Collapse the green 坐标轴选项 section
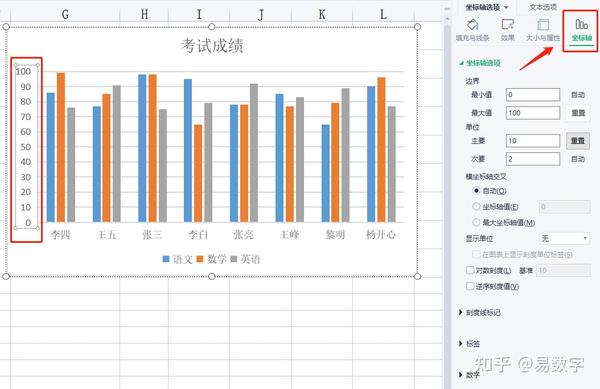The width and height of the screenshot is (600, 389). [480, 63]
